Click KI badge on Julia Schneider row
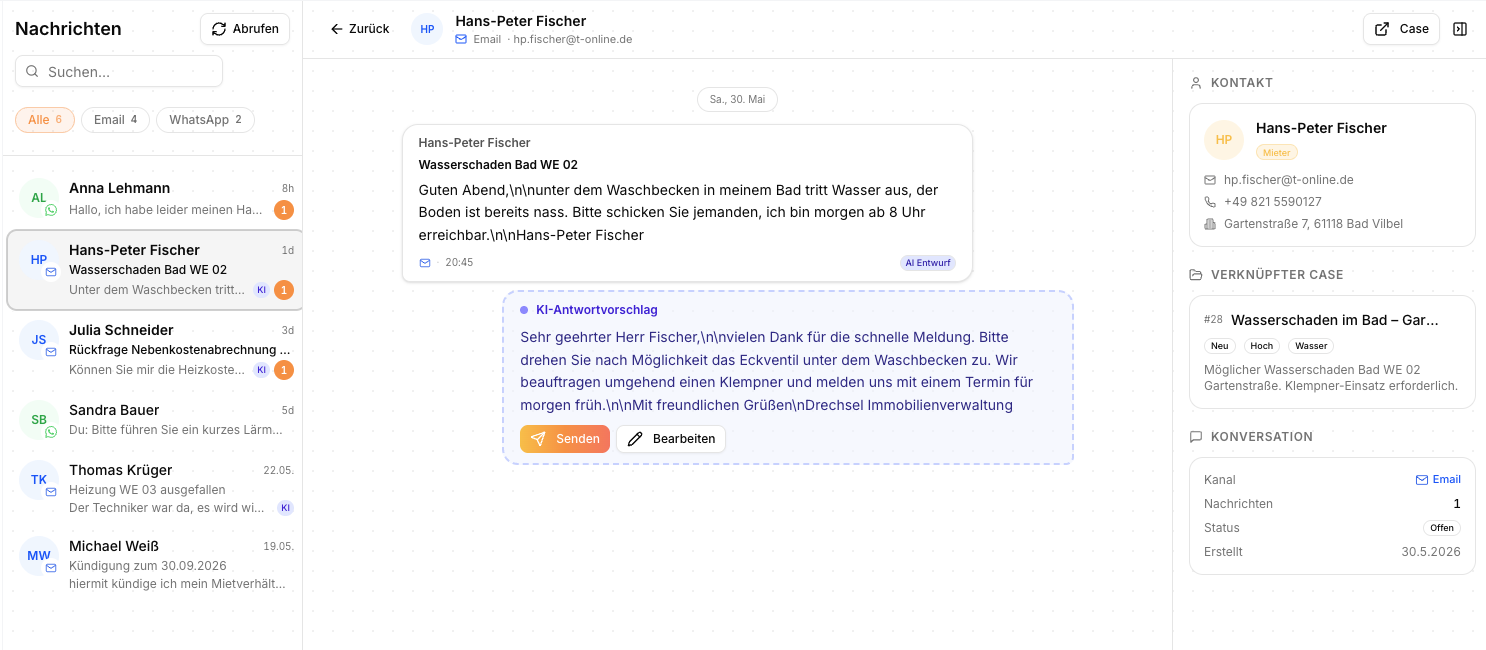 point(261,370)
